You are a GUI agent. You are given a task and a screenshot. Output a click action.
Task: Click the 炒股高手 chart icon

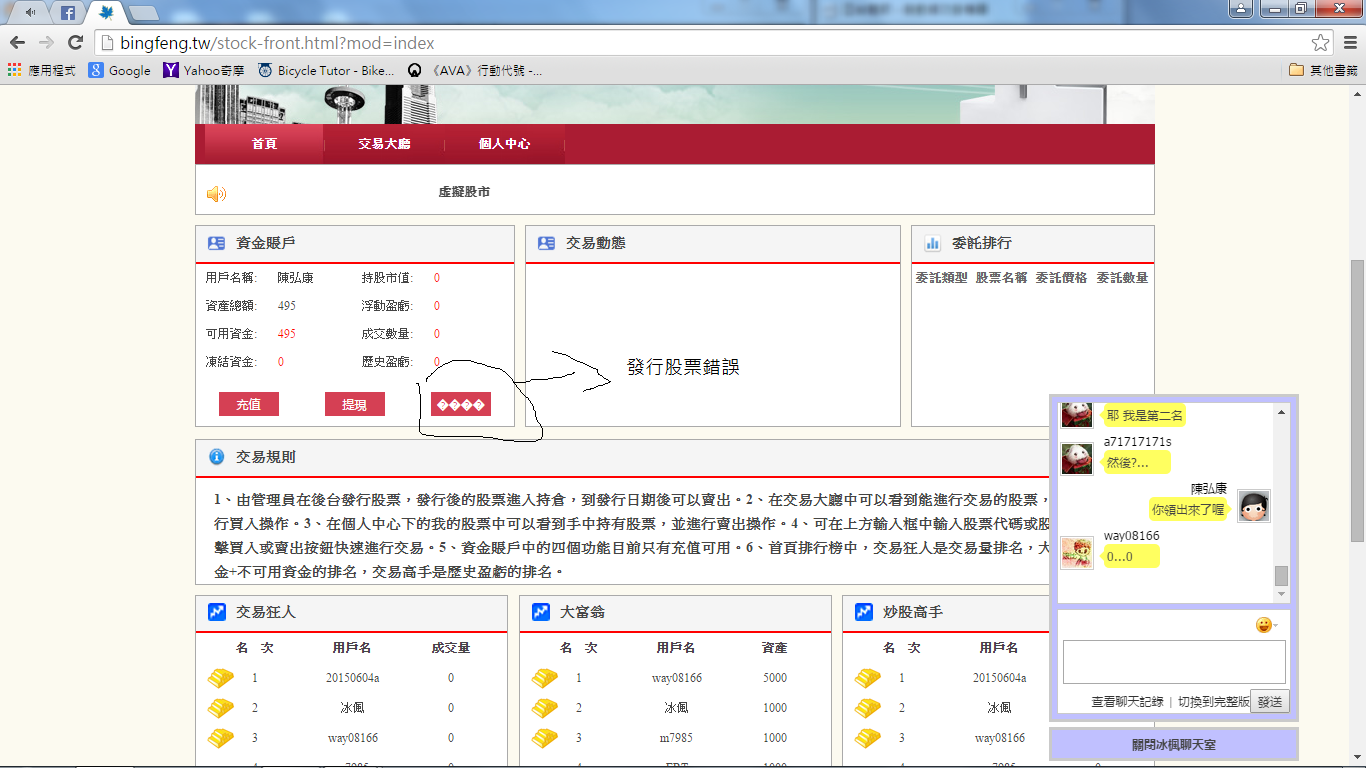(x=864, y=612)
